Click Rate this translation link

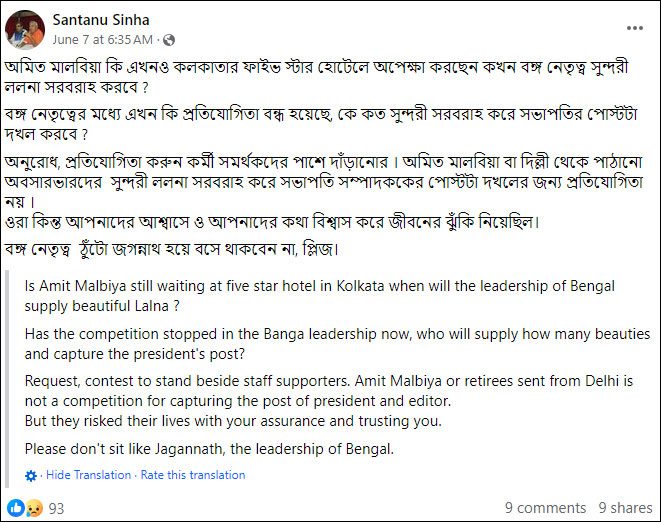(193, 475)
